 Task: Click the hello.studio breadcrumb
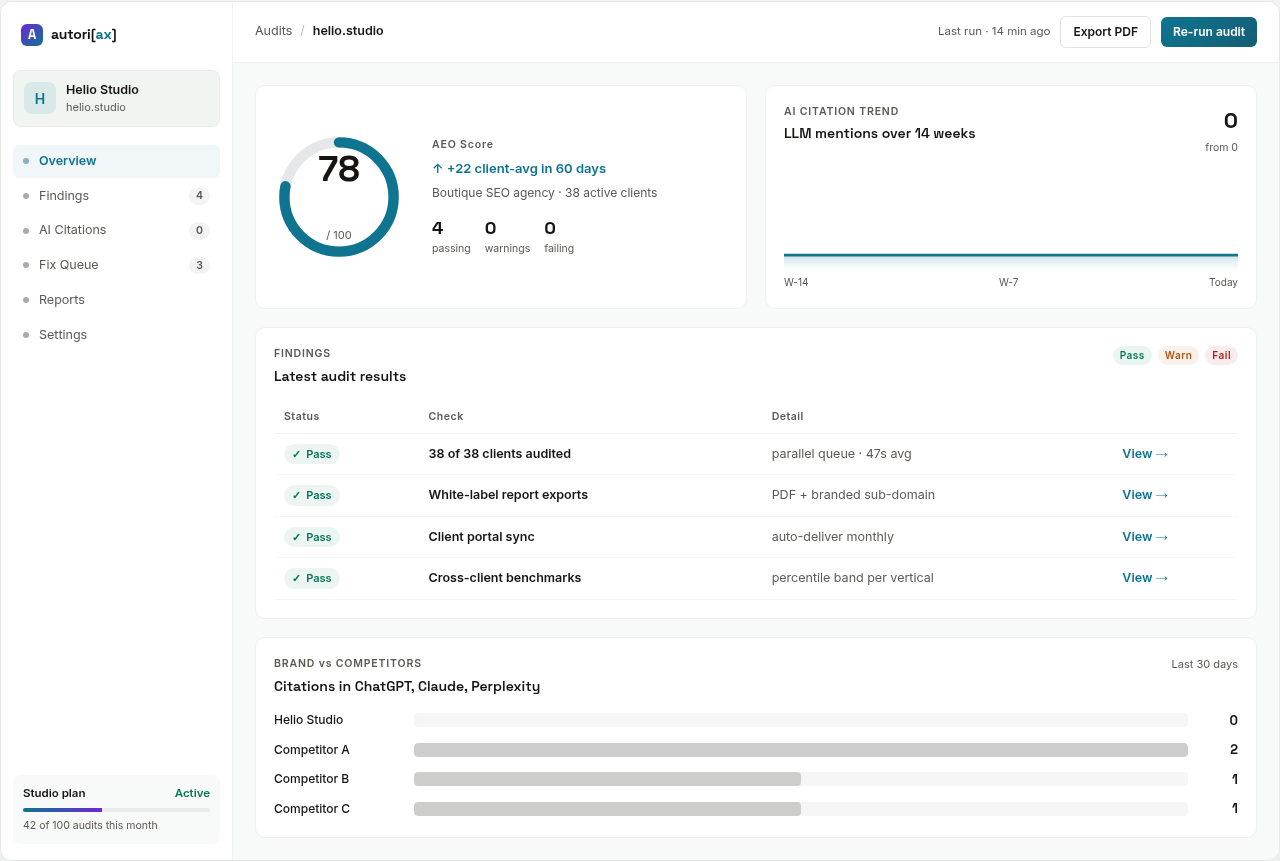coord(348,31)
